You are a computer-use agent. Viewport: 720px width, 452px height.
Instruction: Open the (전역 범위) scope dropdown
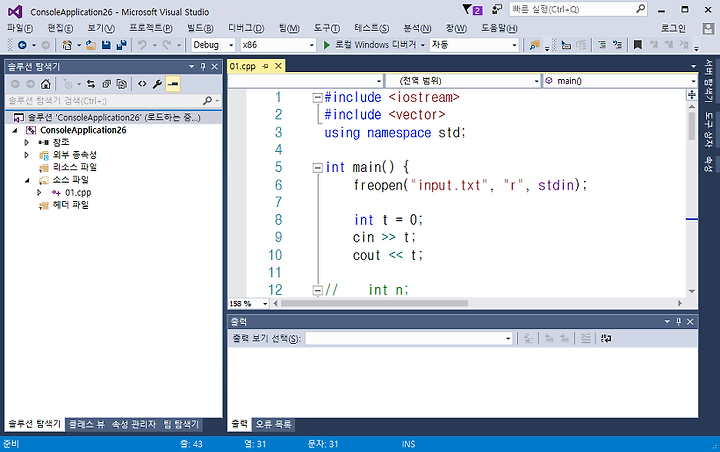tap(463, 81)
